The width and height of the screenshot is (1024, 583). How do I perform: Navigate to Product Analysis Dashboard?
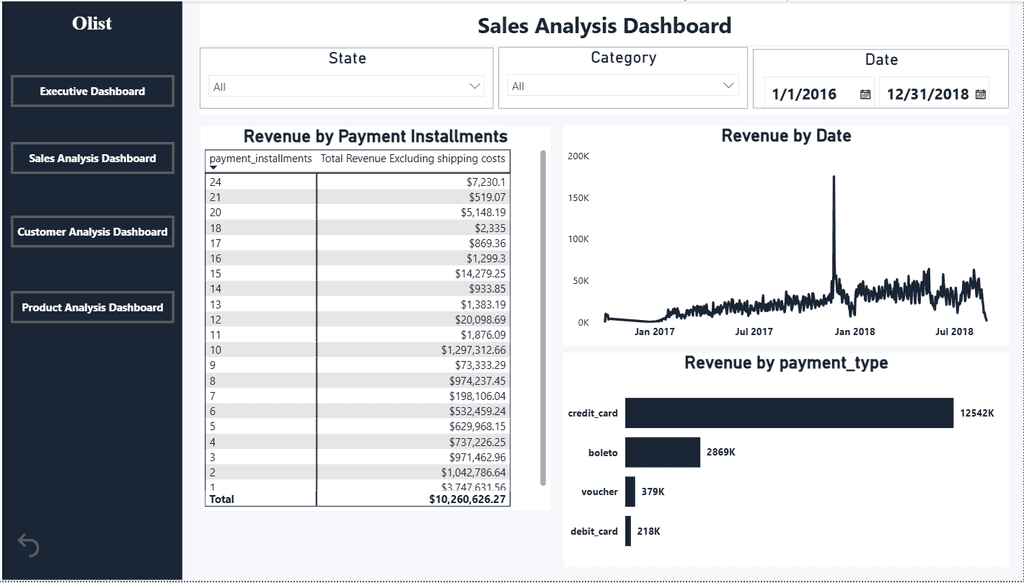[93, 307]
